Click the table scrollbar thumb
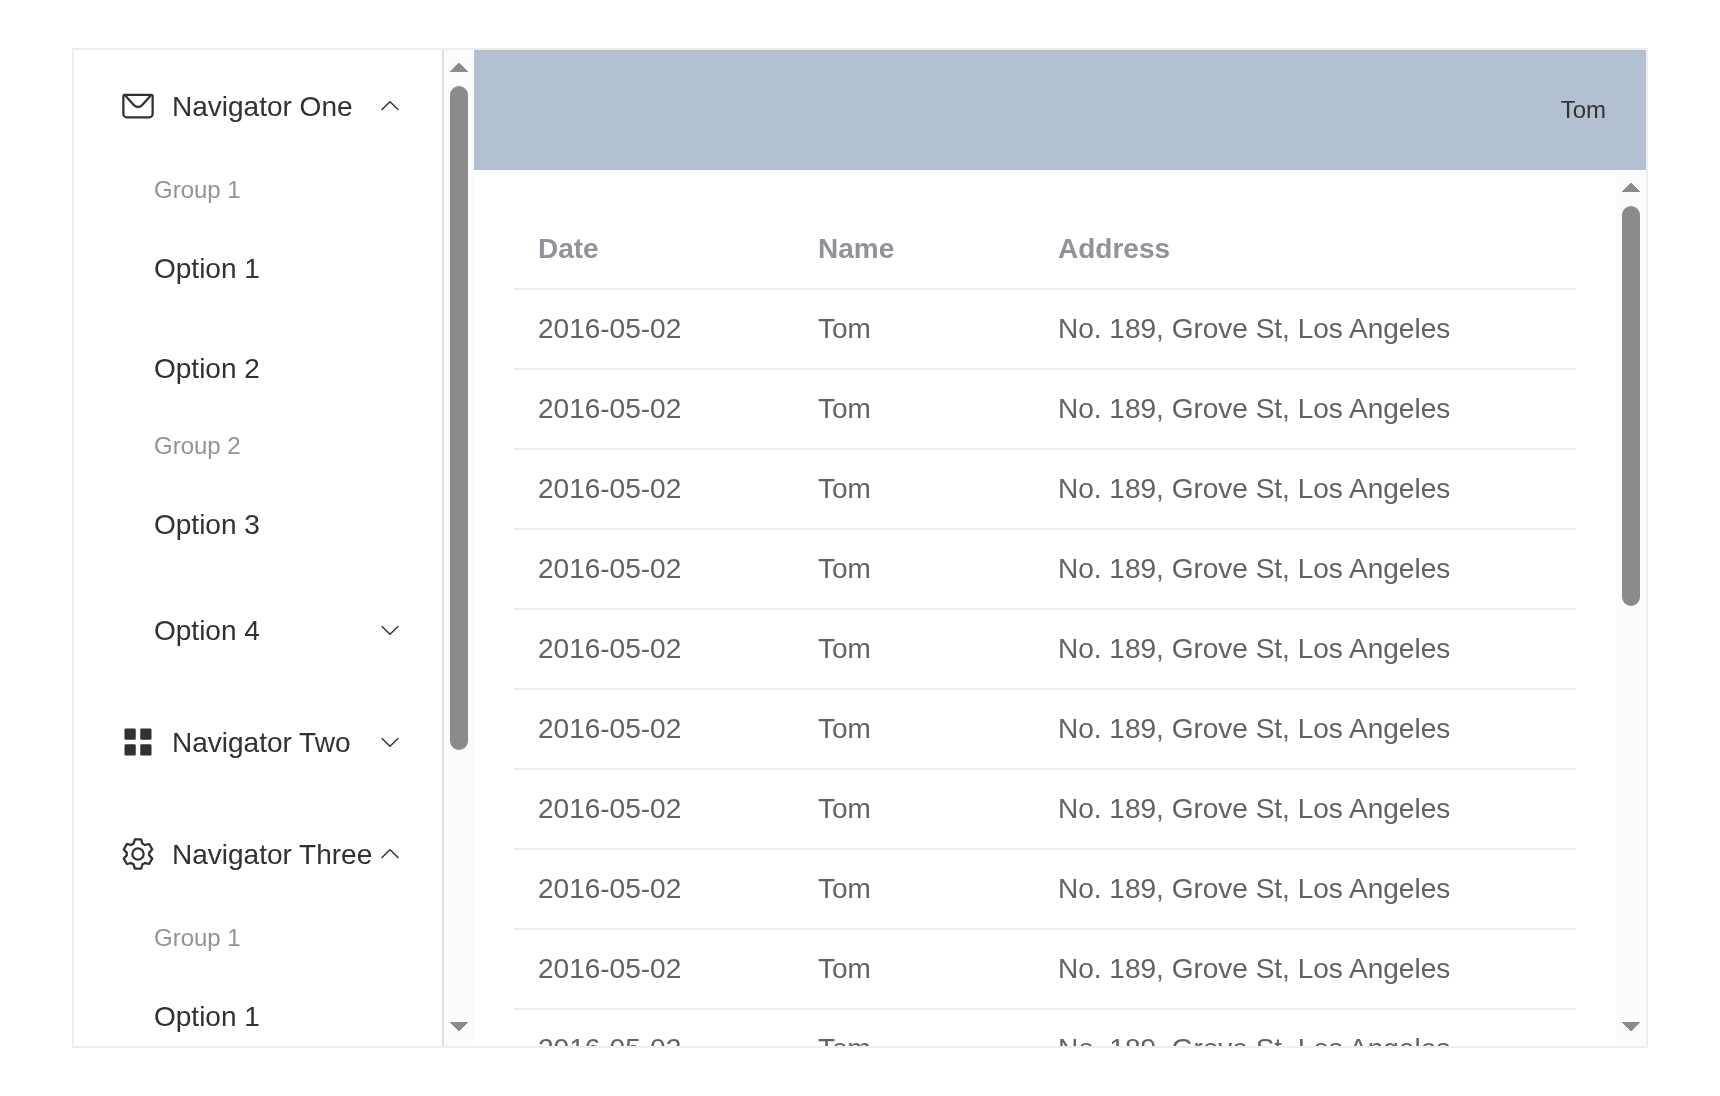1720x1096 pixels. (x=1631, y=406)
